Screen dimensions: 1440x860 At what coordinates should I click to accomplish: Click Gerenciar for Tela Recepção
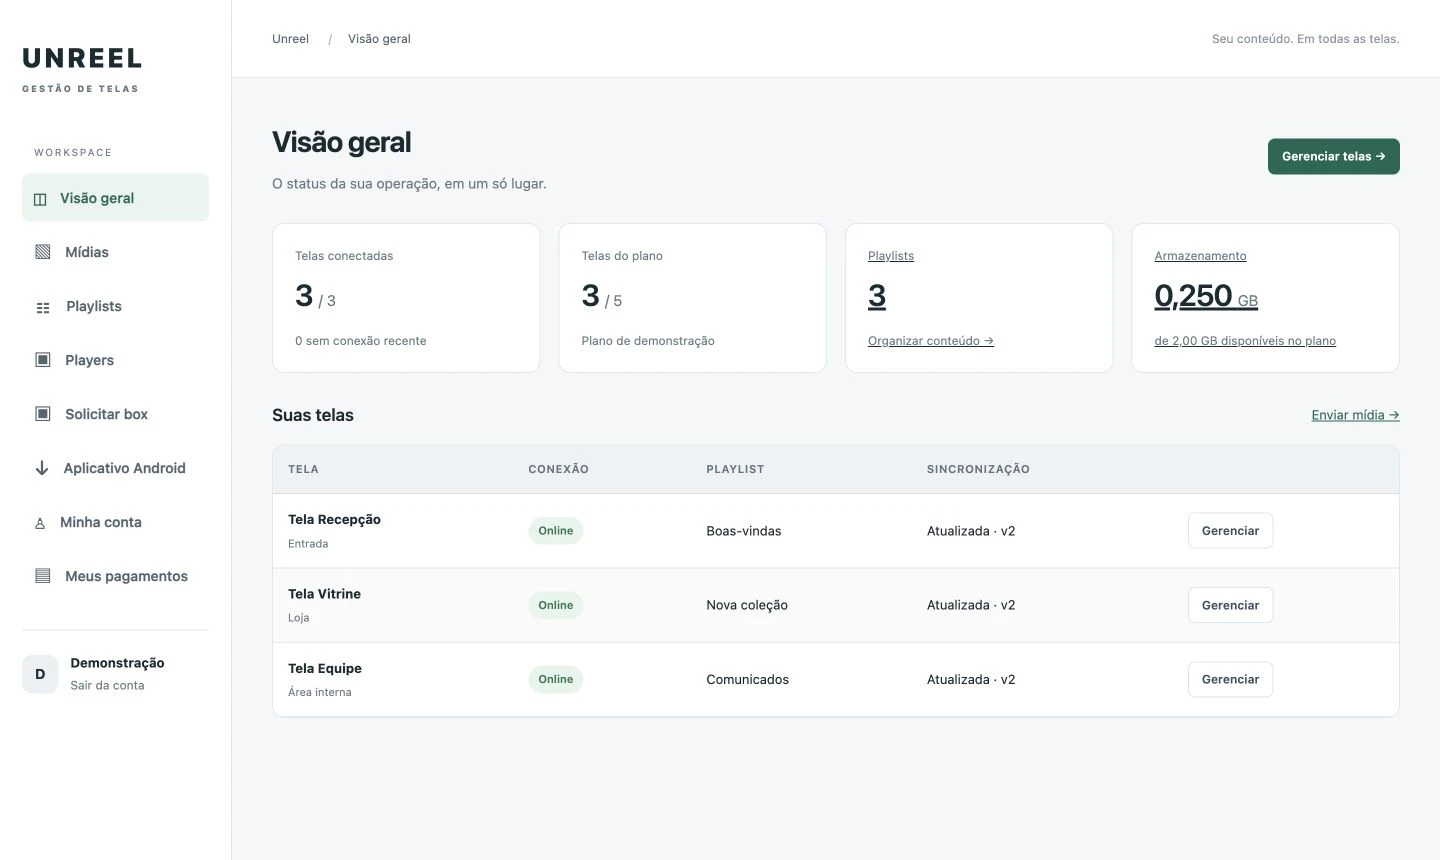point(1230,531)
